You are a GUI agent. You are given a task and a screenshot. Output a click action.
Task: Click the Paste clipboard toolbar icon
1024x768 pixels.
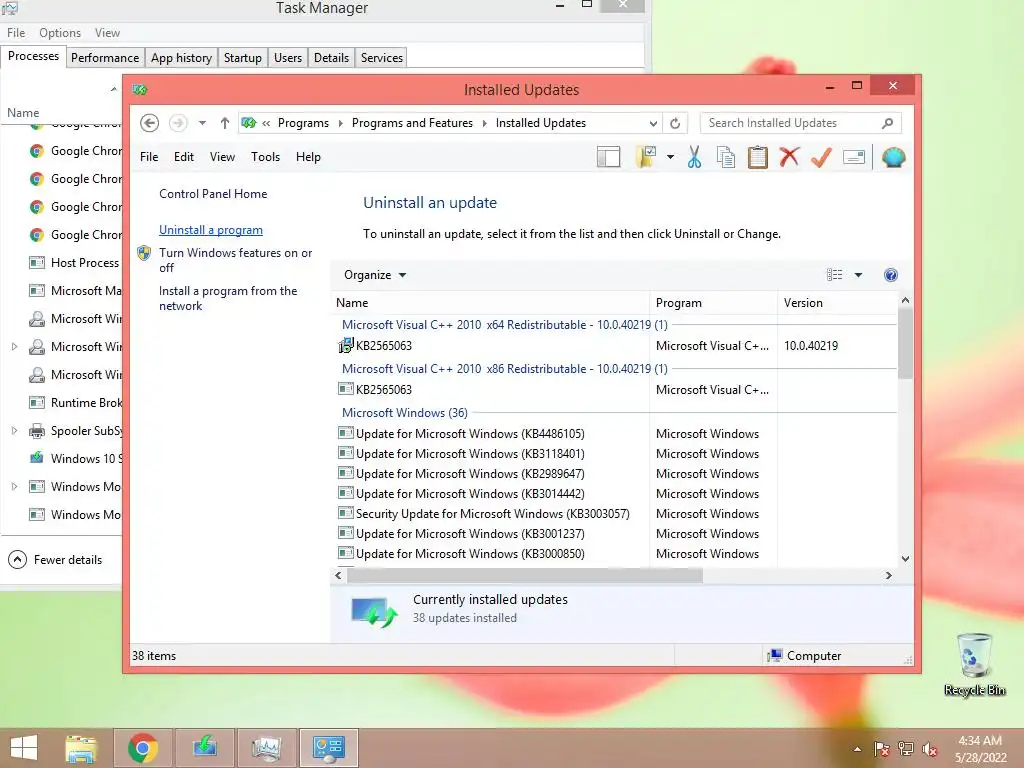point(758,157)
